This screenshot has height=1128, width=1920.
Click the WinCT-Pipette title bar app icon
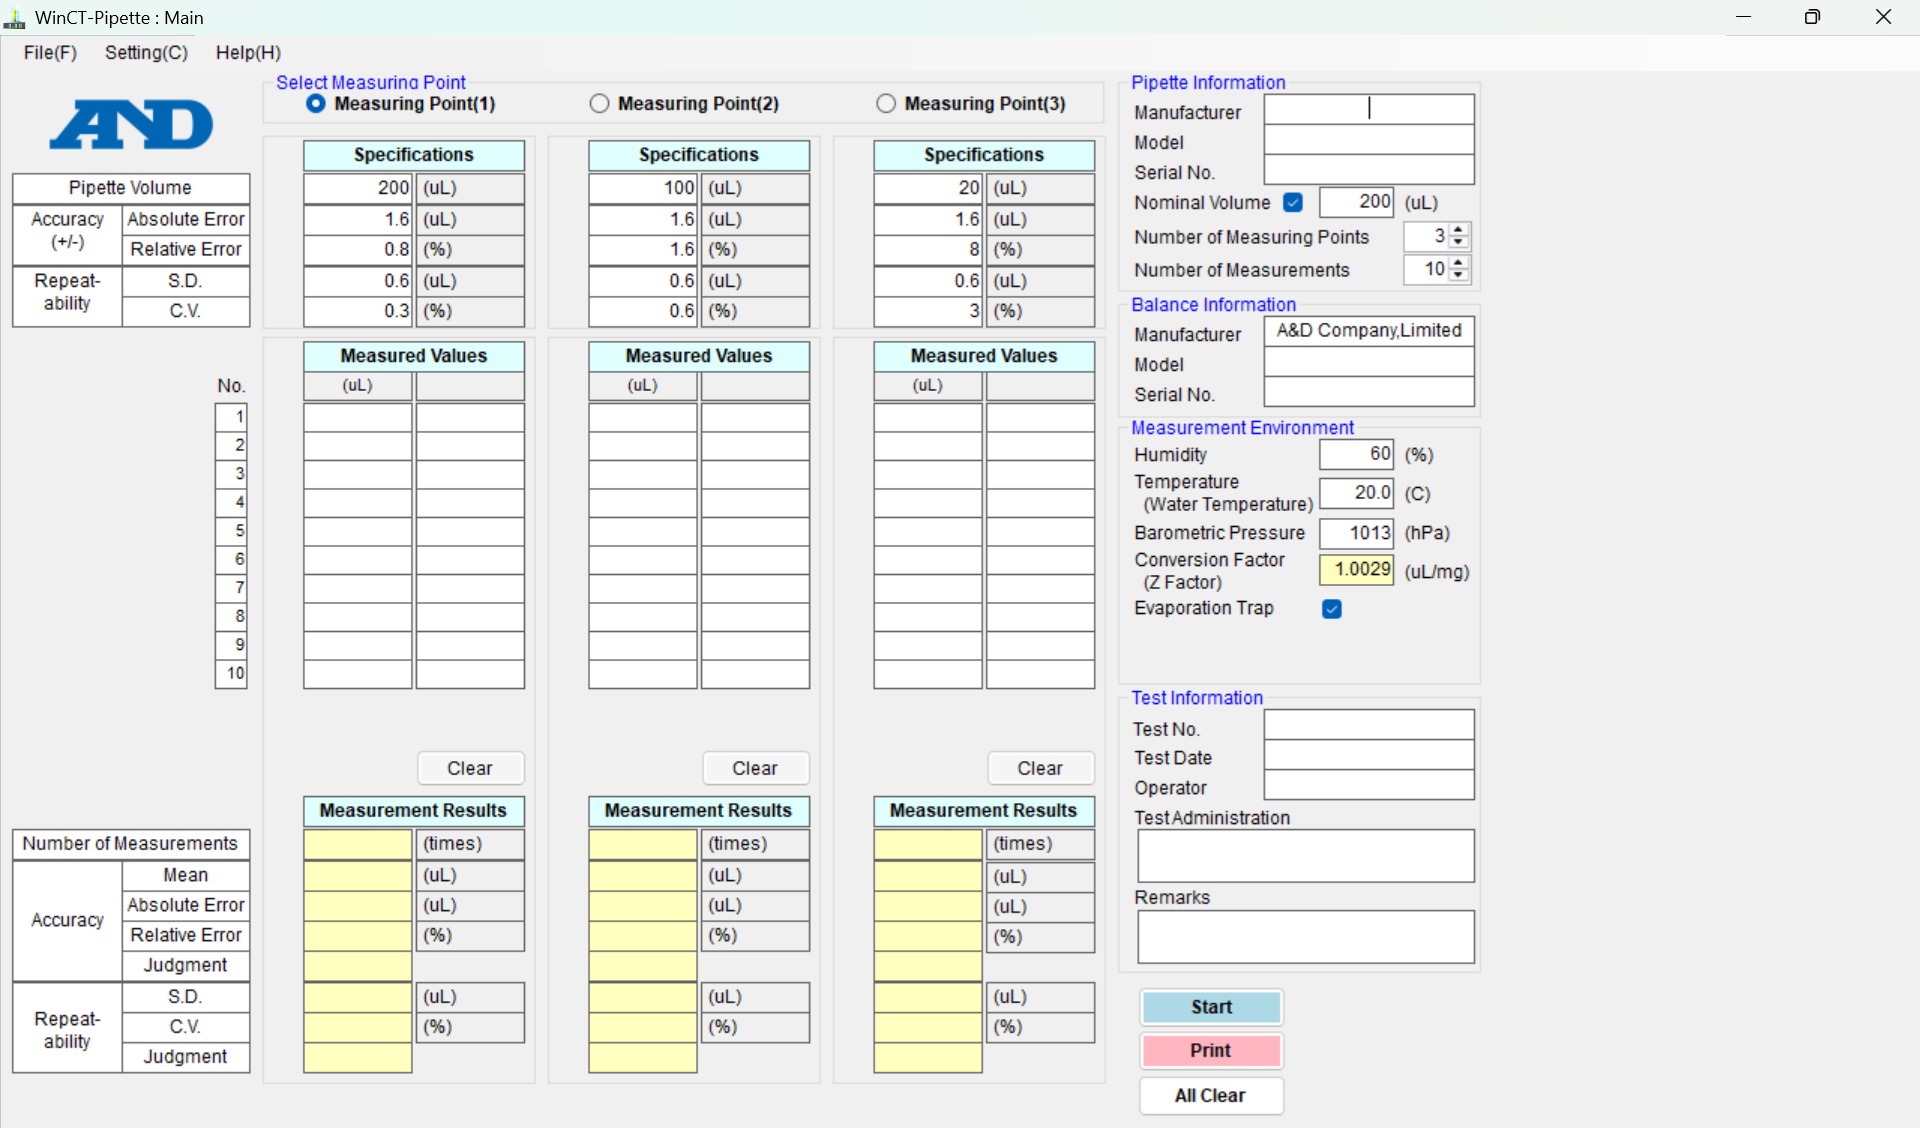(x=14, y=18)
